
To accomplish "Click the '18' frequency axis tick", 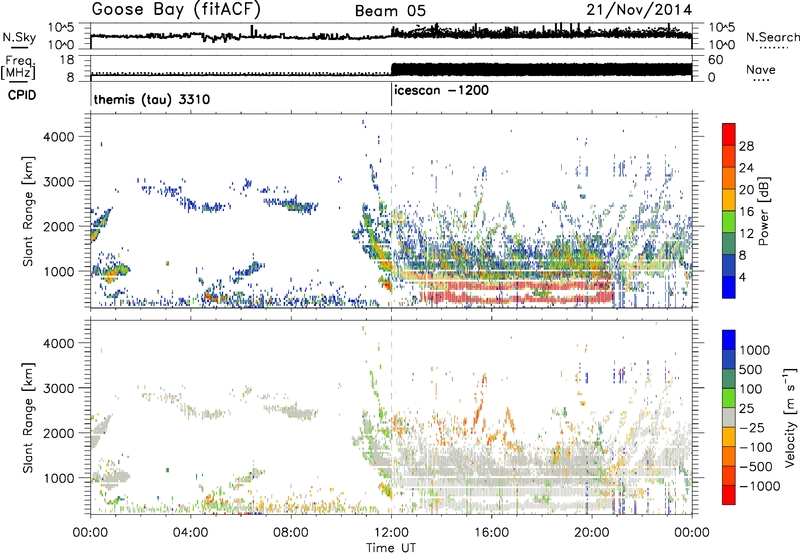I will [x=67, y=60].
